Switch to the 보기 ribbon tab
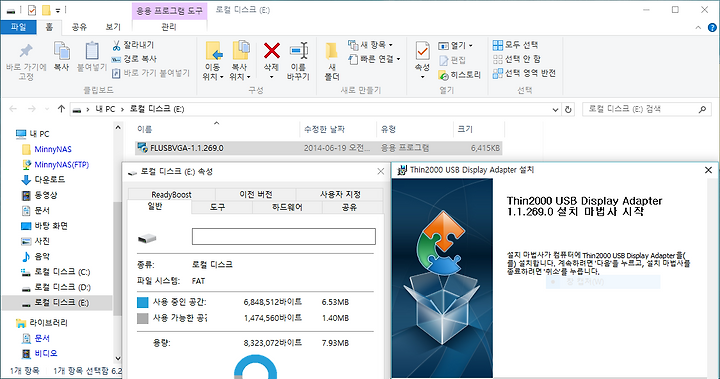Screen dimensions: 720x379 (113, 27)
